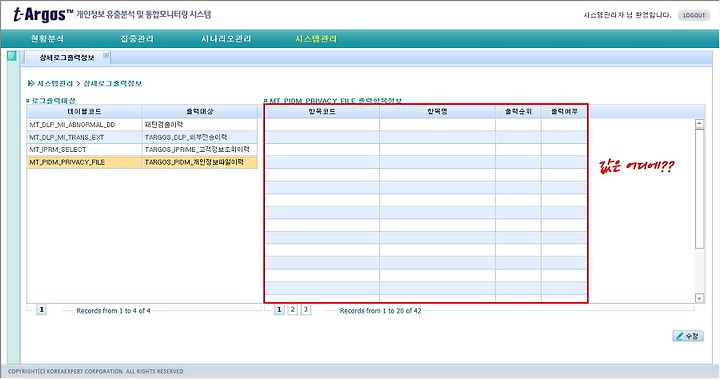Toggle the teal sidebar collapse icon
Screen dimensions: 720x379
[x=12, y=56]
